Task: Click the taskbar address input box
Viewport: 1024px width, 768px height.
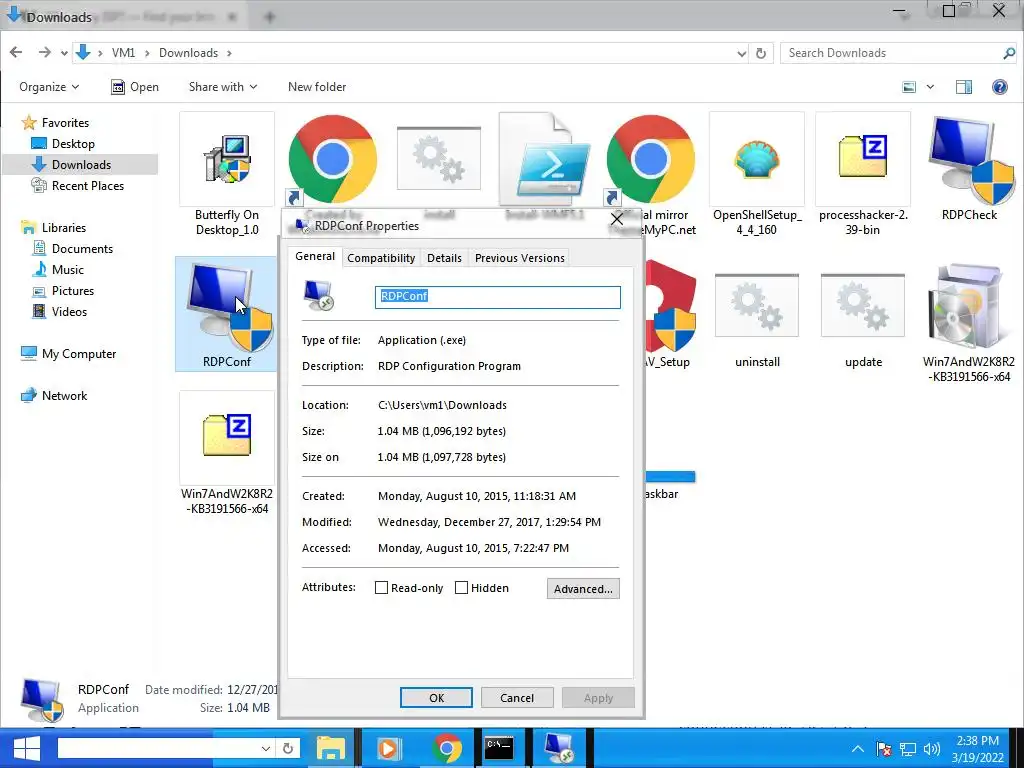Action: tap(157, 748)
